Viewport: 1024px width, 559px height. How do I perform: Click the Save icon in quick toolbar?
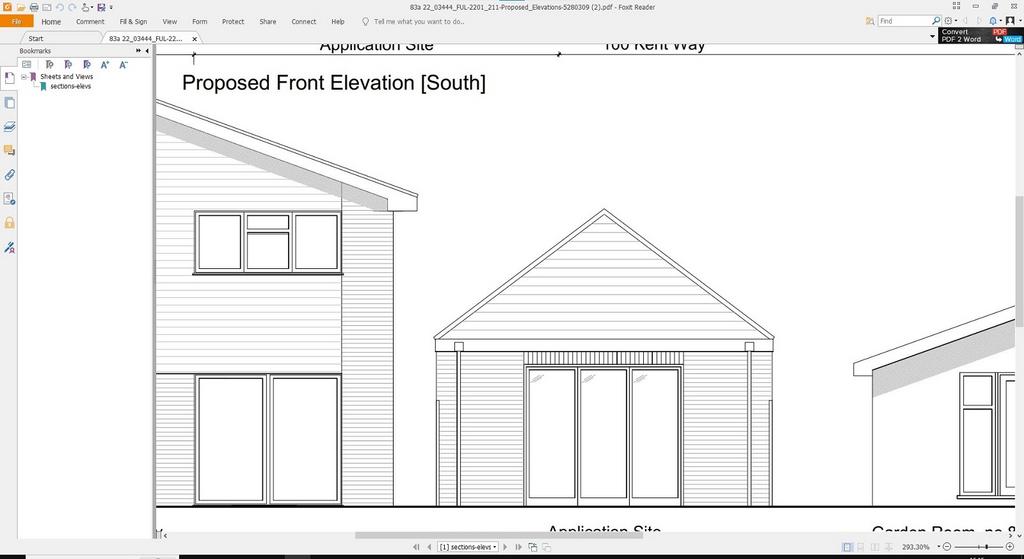pos(101,7)
